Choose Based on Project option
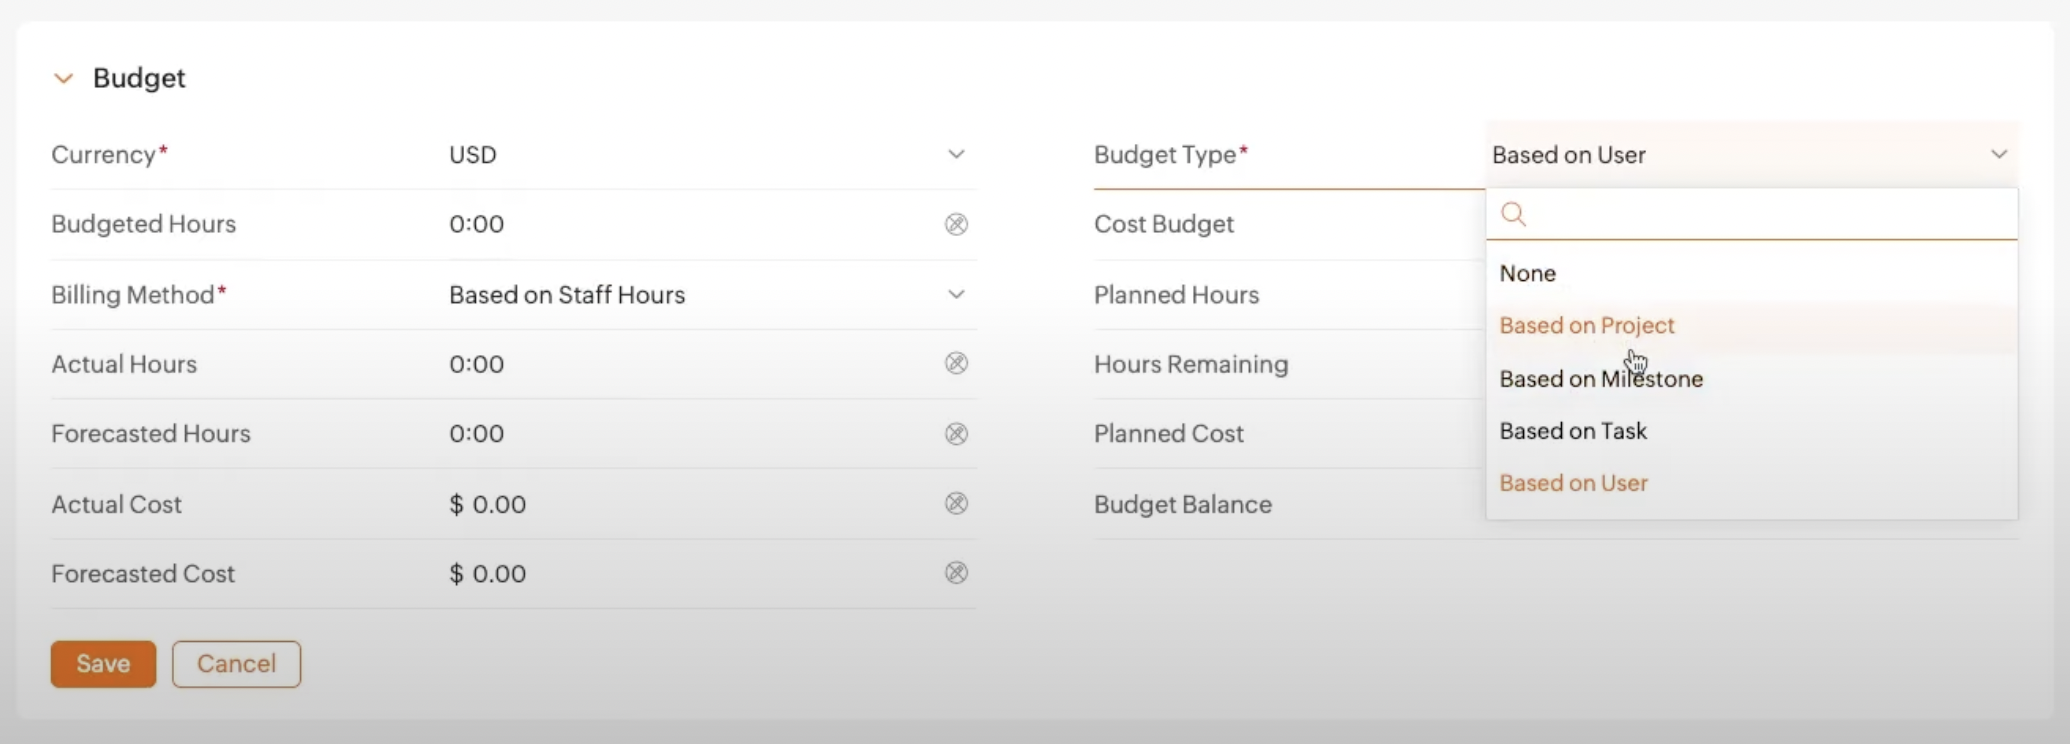Viewport: 2070px width, 744px height. pyautogui.click(x=1752, y=326)
